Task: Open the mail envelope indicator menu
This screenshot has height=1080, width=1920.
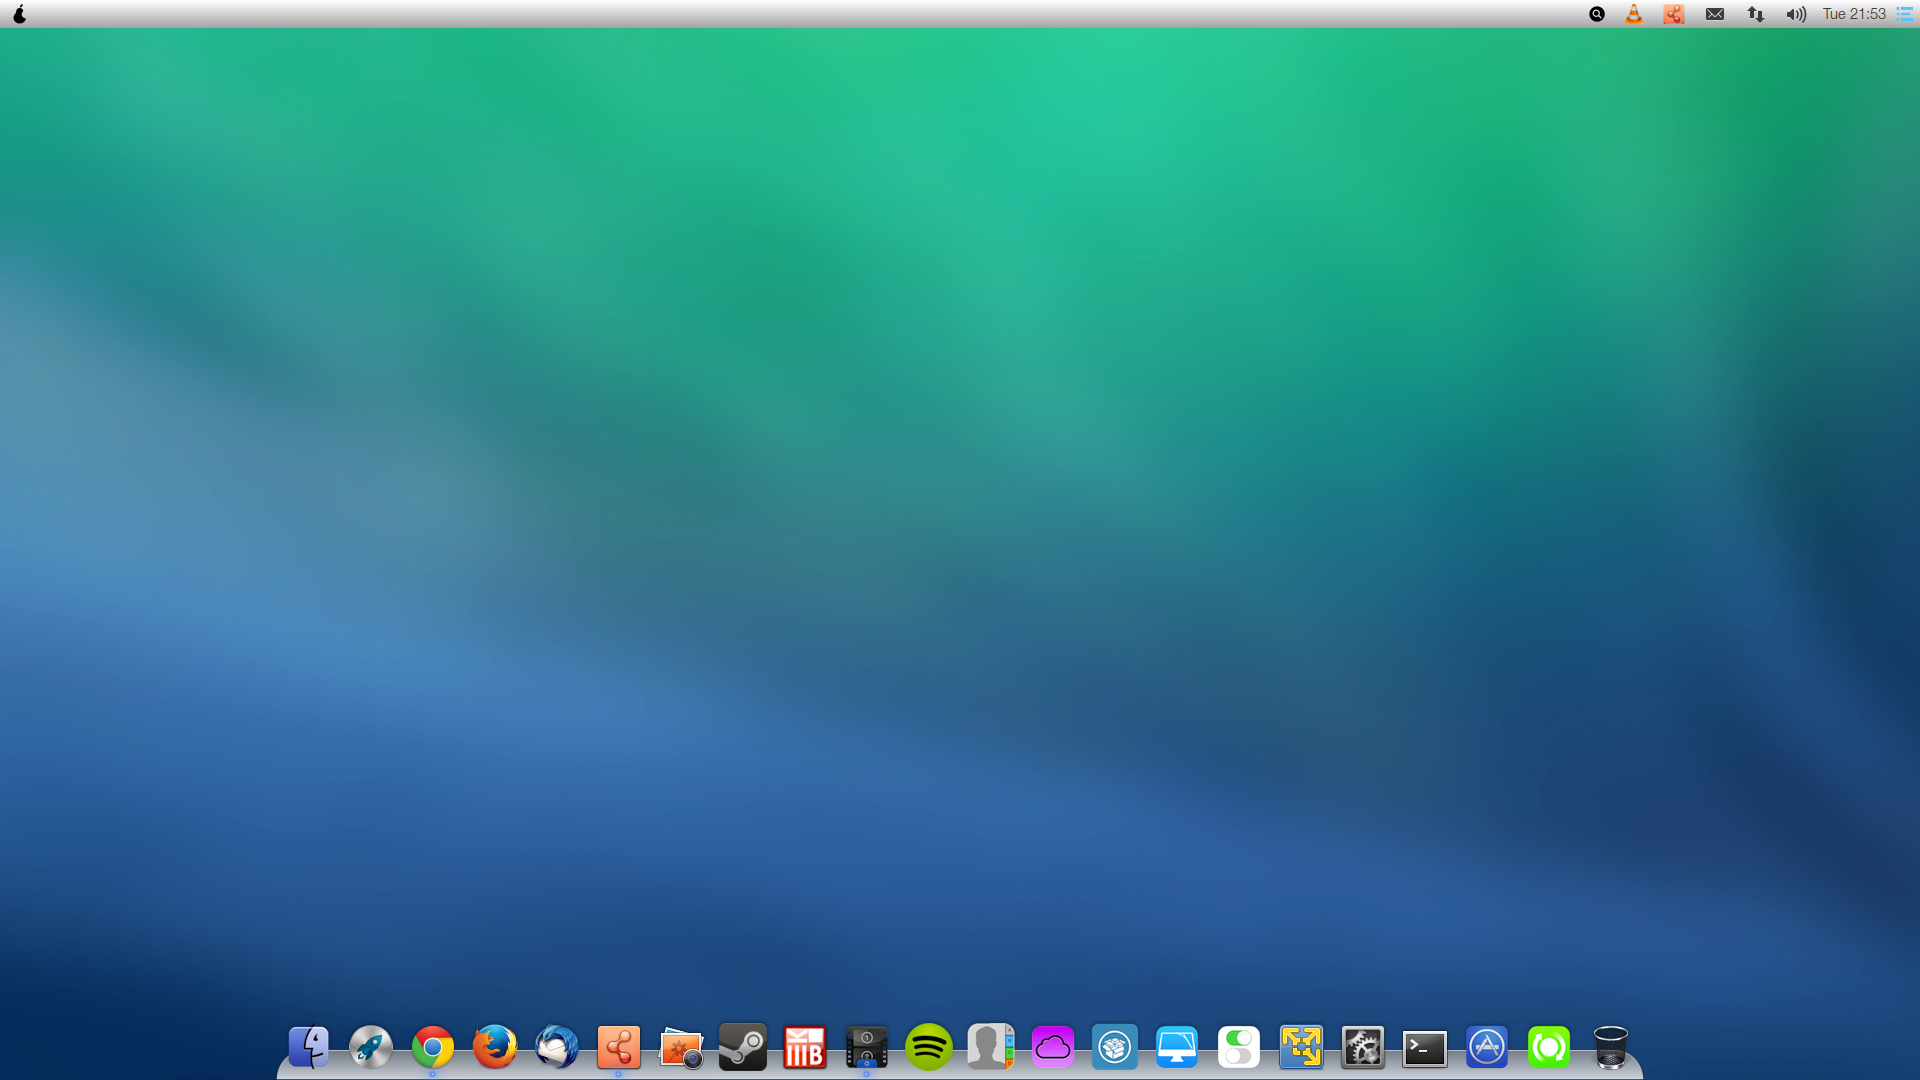Action: click(x=1714, y=14)
